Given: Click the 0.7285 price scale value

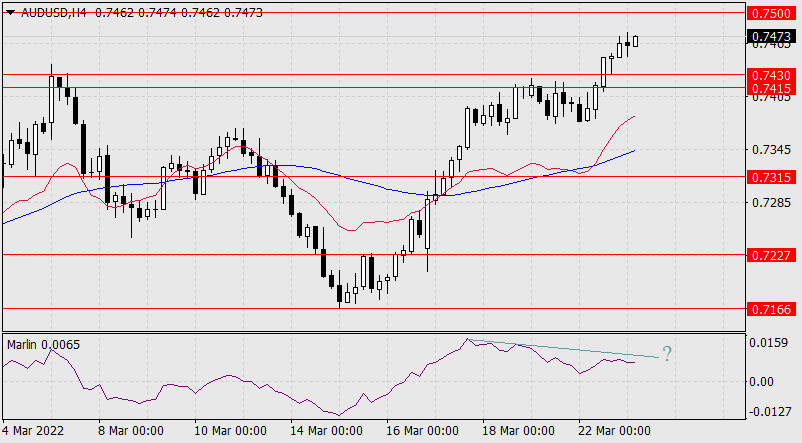Looking at the screenshot, I should (x=771, y=203).
